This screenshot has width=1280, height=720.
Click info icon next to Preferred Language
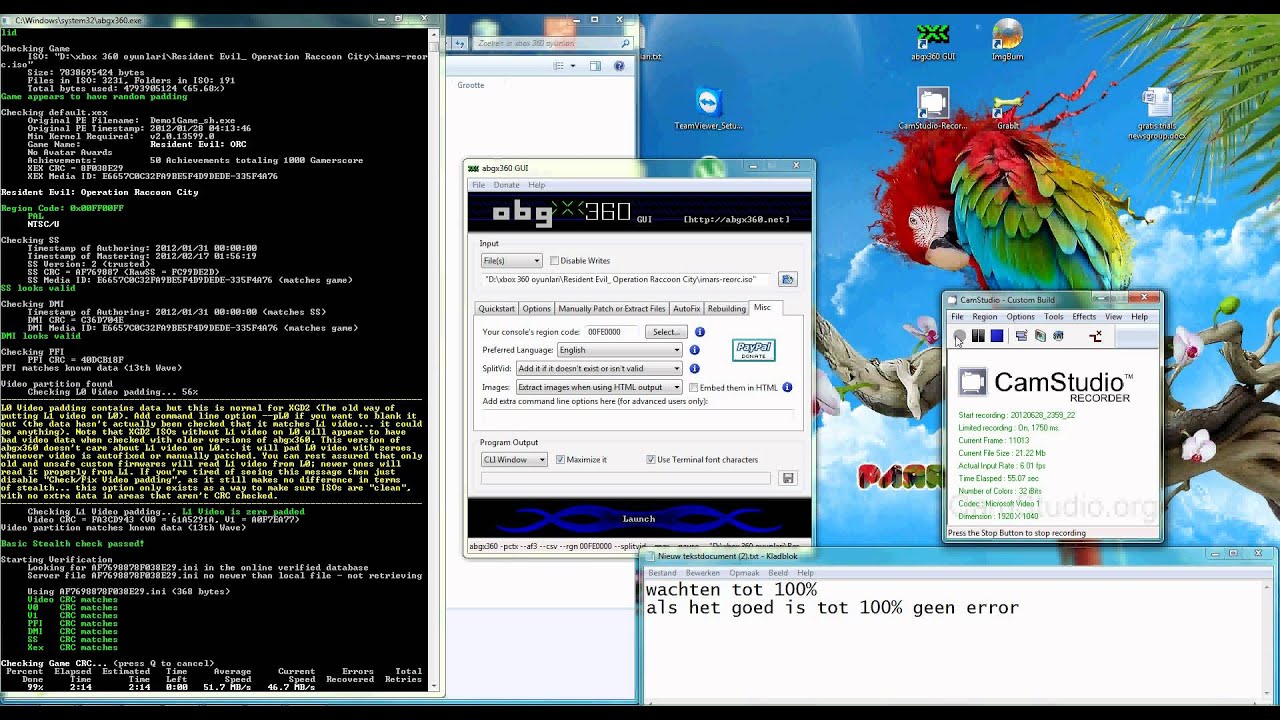(694, 350)
